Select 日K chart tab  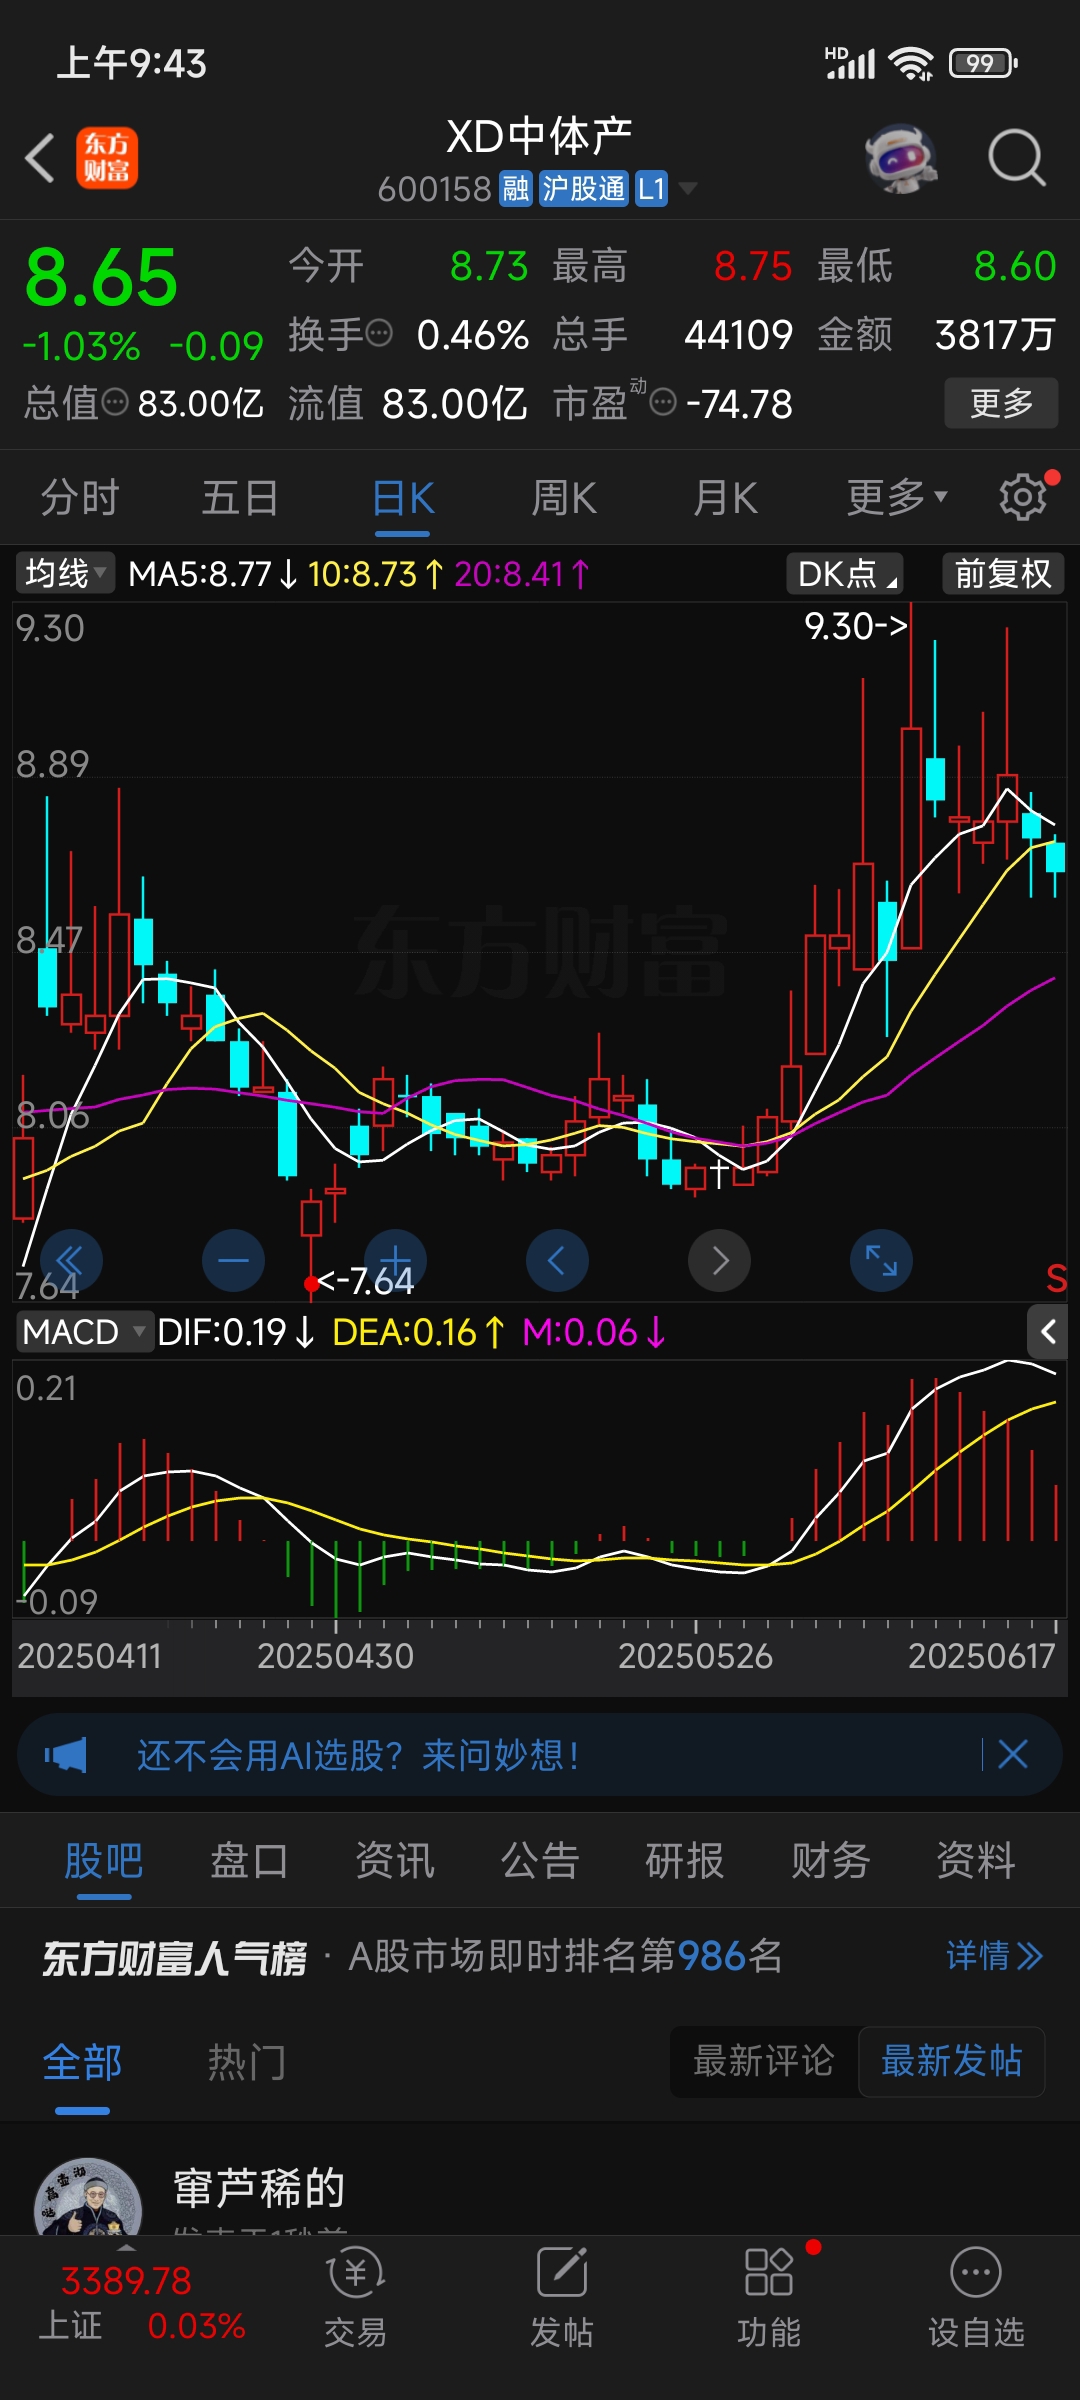pyautogui.click(x=403, y=497)
